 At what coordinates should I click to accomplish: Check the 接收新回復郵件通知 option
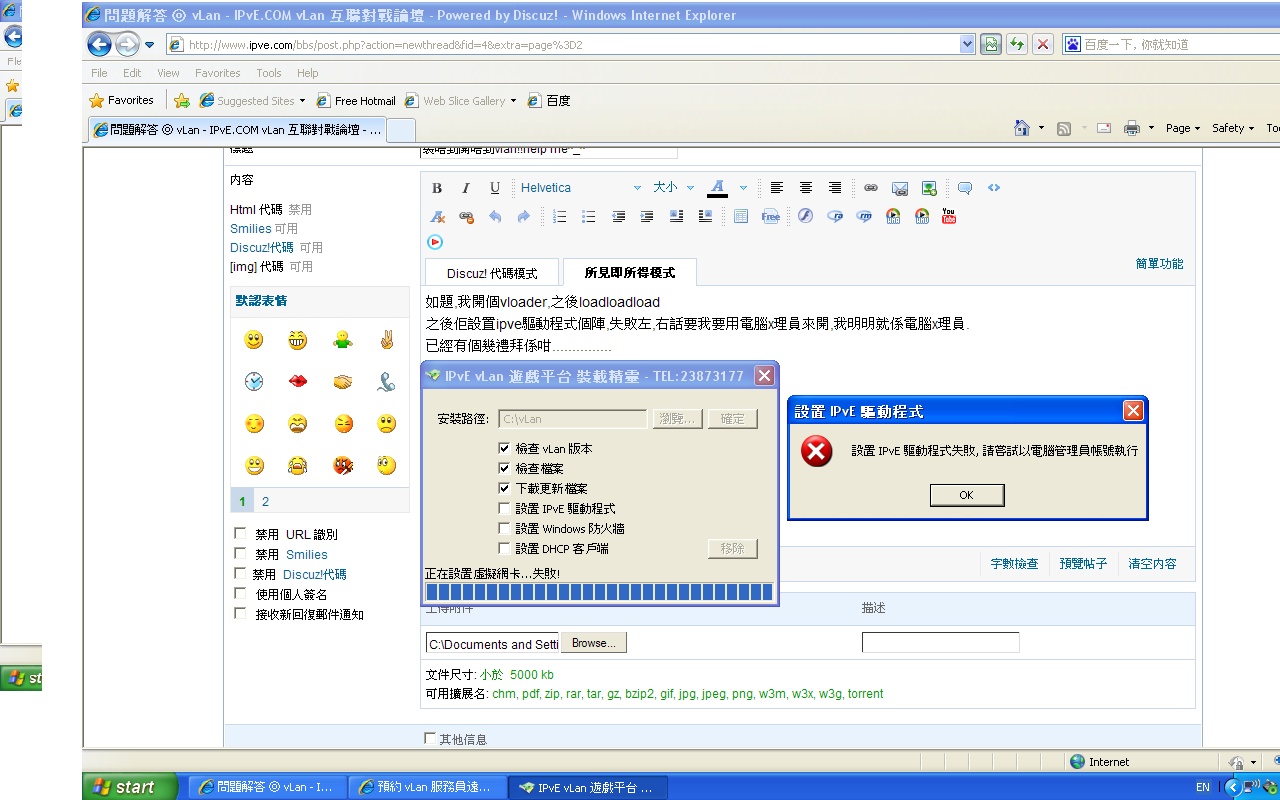coord(240,614)
